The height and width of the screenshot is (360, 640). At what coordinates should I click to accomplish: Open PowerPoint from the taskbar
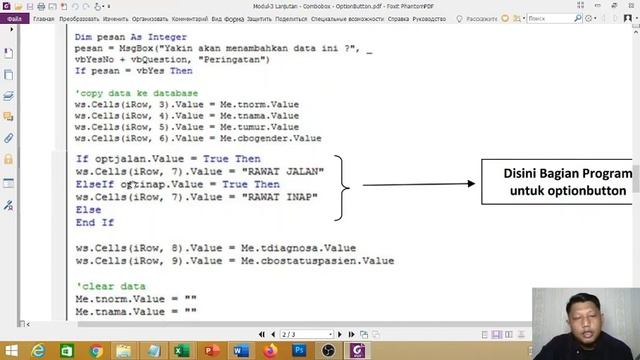point(211,351)
